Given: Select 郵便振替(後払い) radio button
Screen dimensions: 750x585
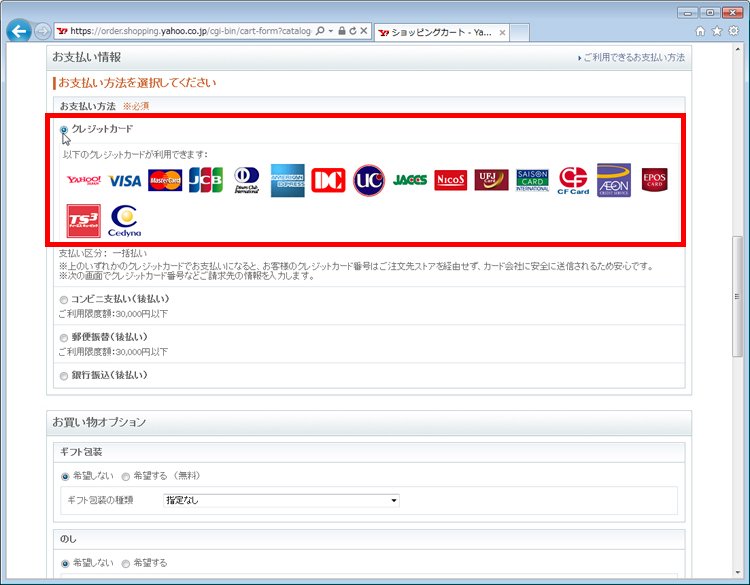Looking at the screenshot, I should (x=64, y=338).
